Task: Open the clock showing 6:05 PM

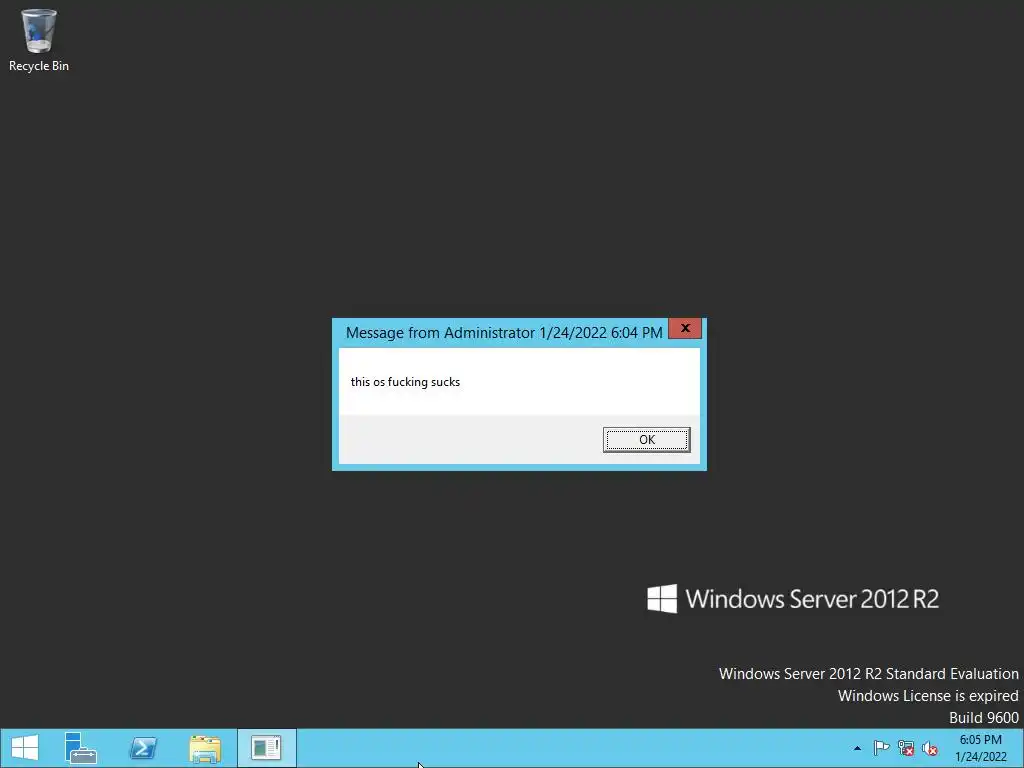Action: [x=980, y=748]
